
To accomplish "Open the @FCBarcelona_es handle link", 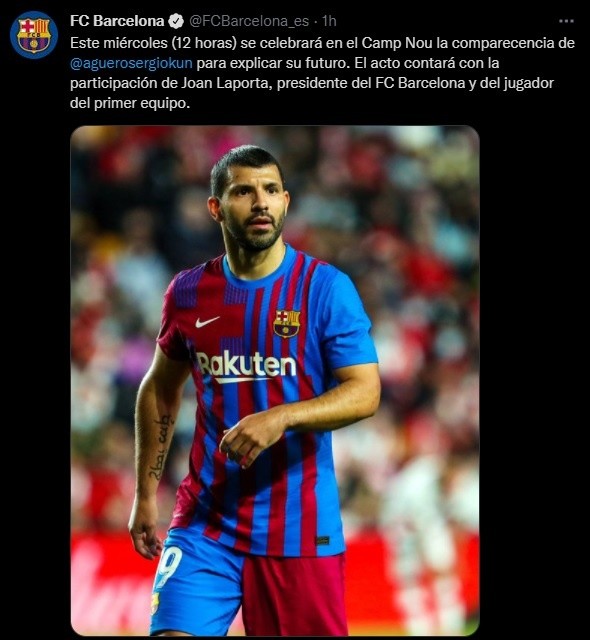I will [249, 21].
